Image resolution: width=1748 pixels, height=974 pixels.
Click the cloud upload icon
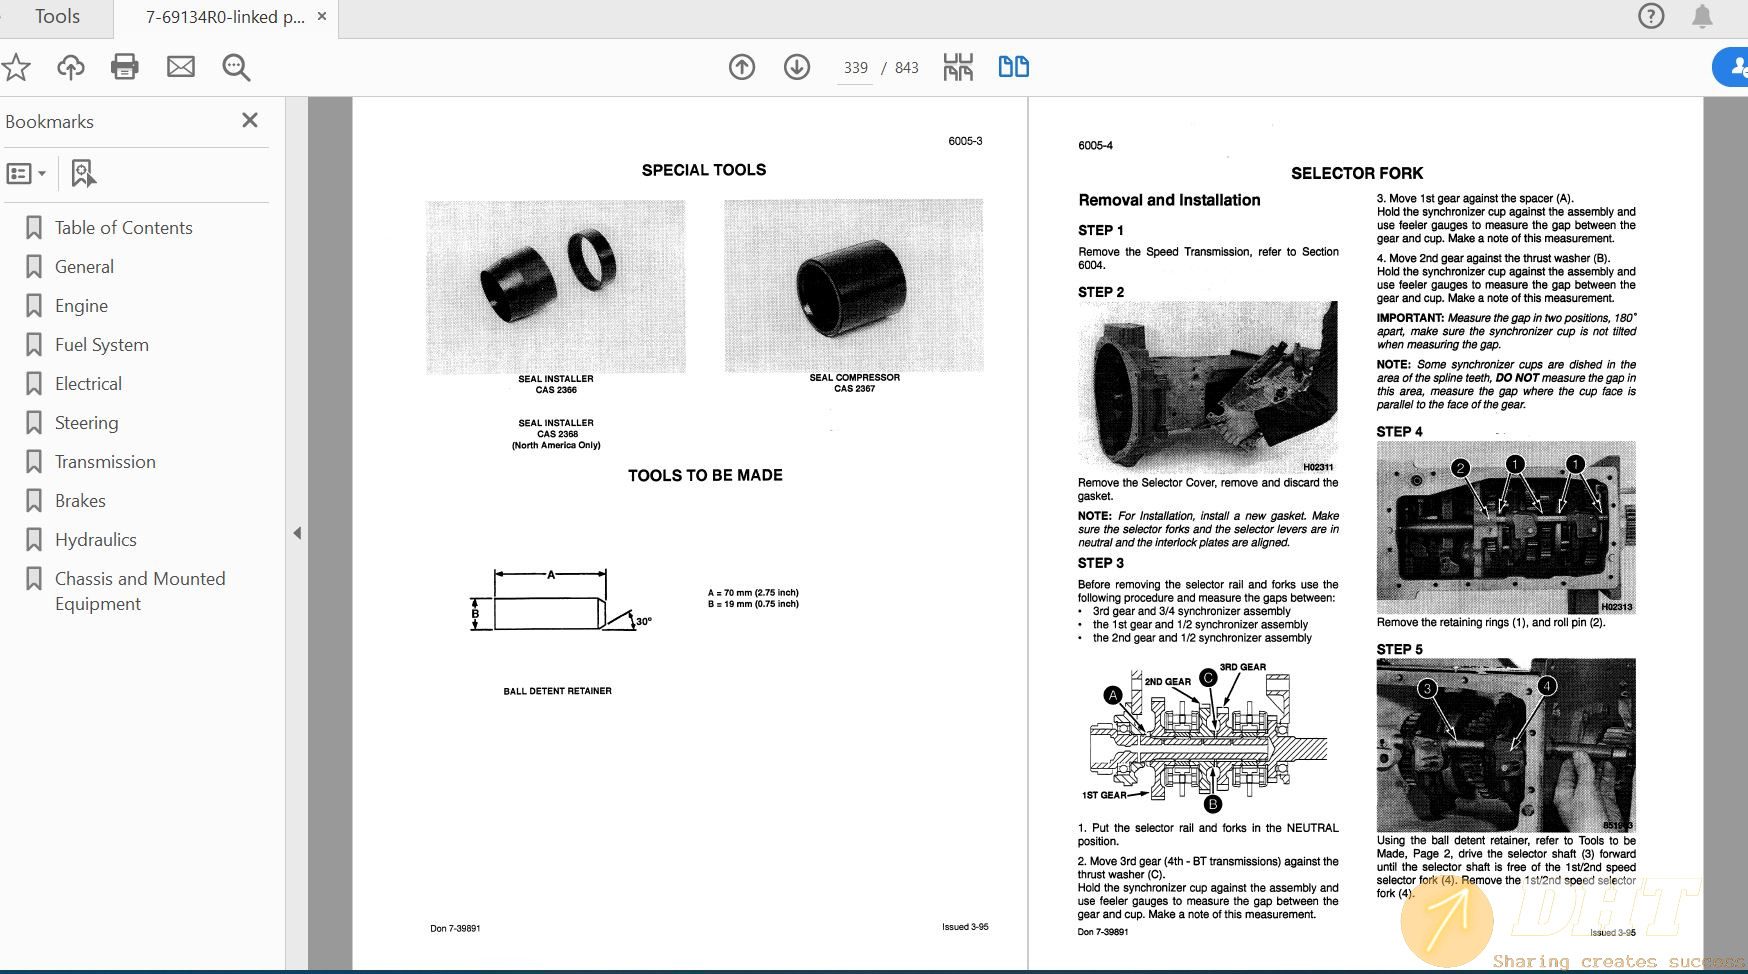70,67
